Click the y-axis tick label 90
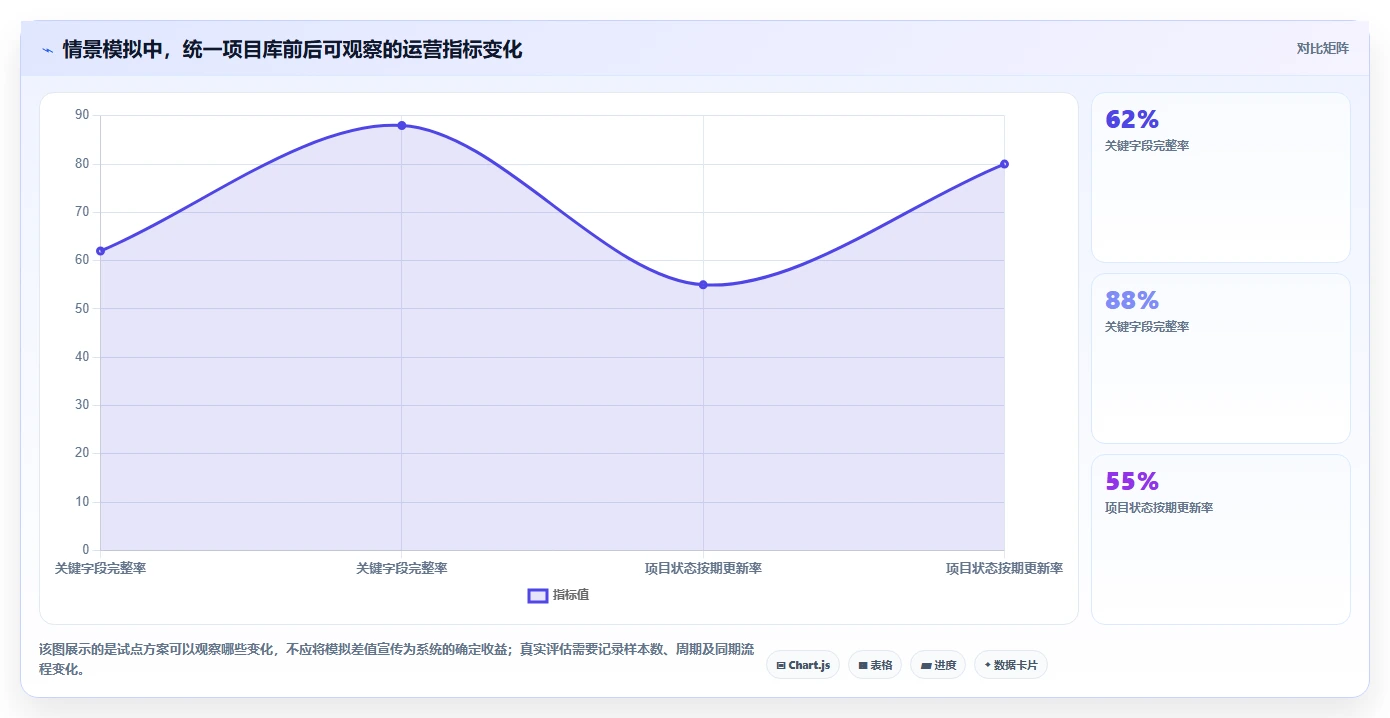1390x718 pixels. click(x=82, y=115)
